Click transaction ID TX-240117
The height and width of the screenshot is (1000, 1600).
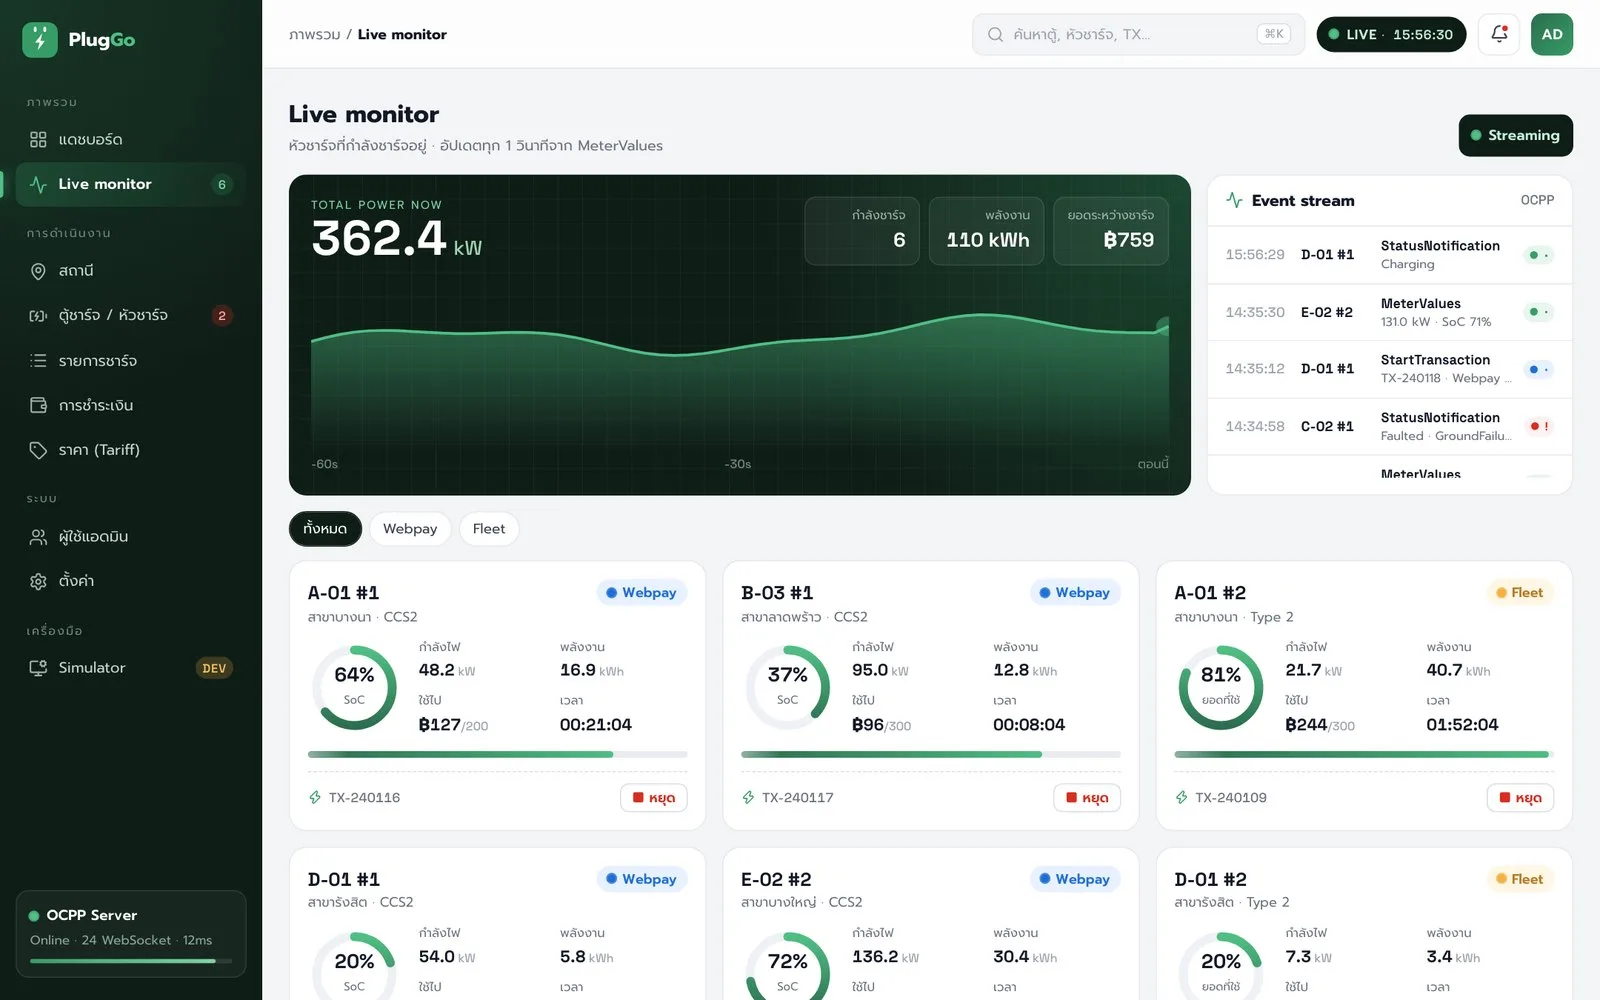coord(798,798)
